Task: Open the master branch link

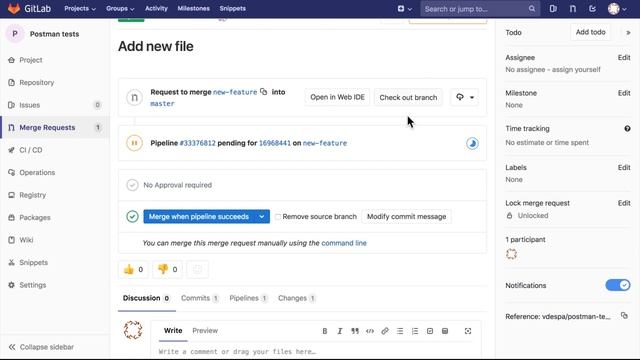Action: pos(162,104)
